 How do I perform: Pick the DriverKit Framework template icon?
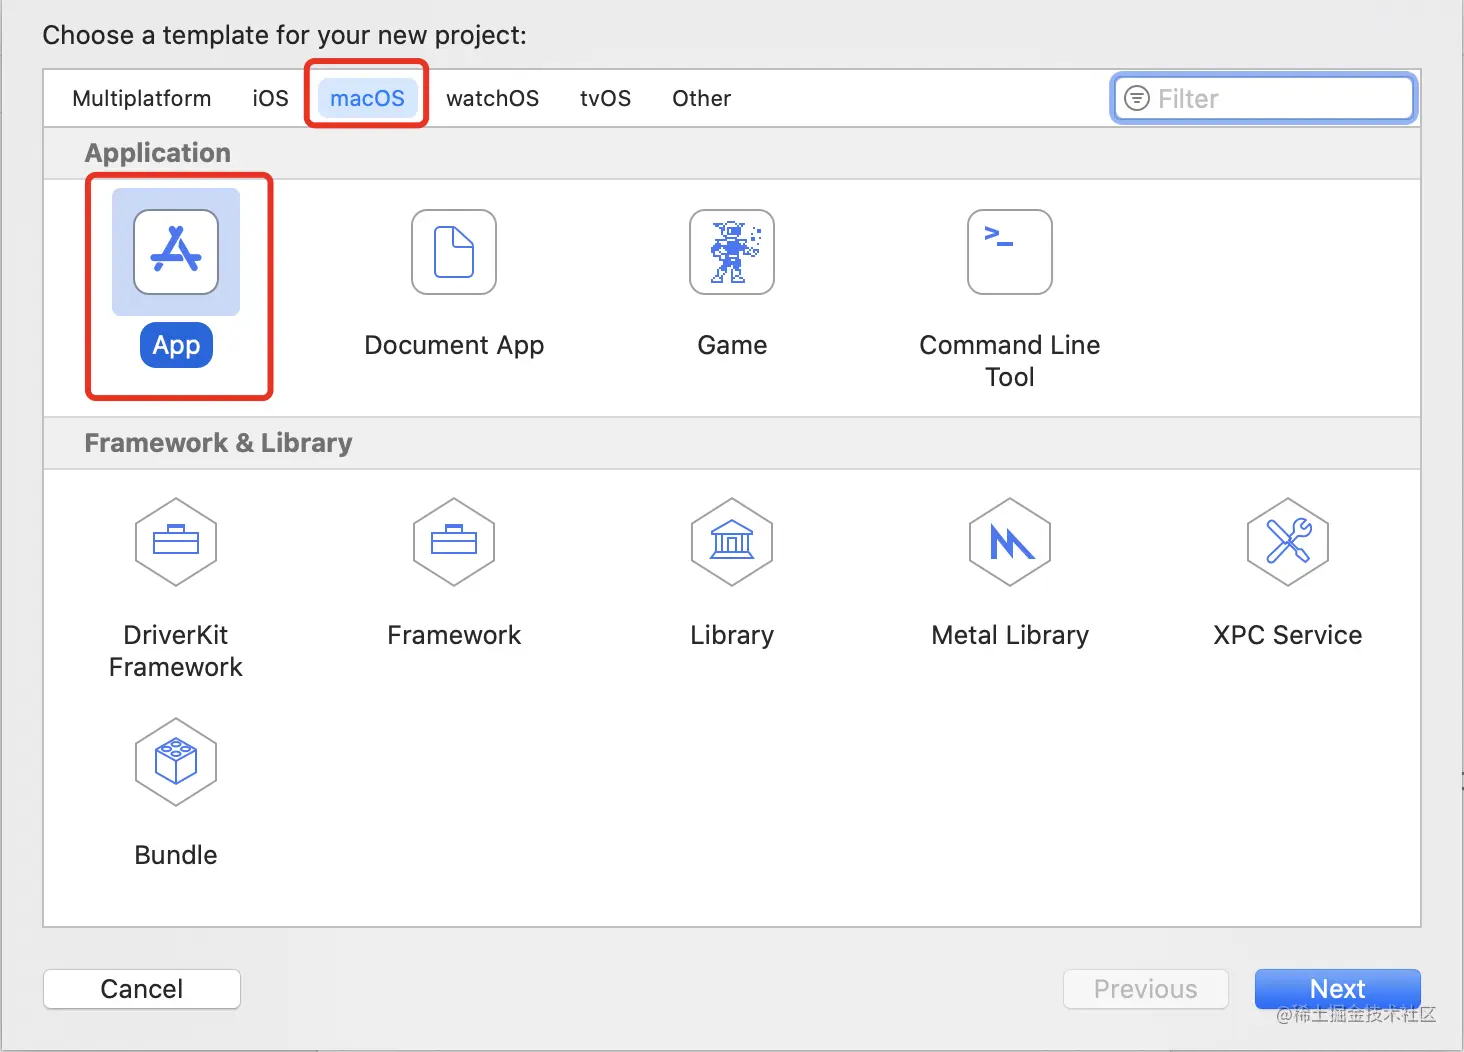coord(176,542)
